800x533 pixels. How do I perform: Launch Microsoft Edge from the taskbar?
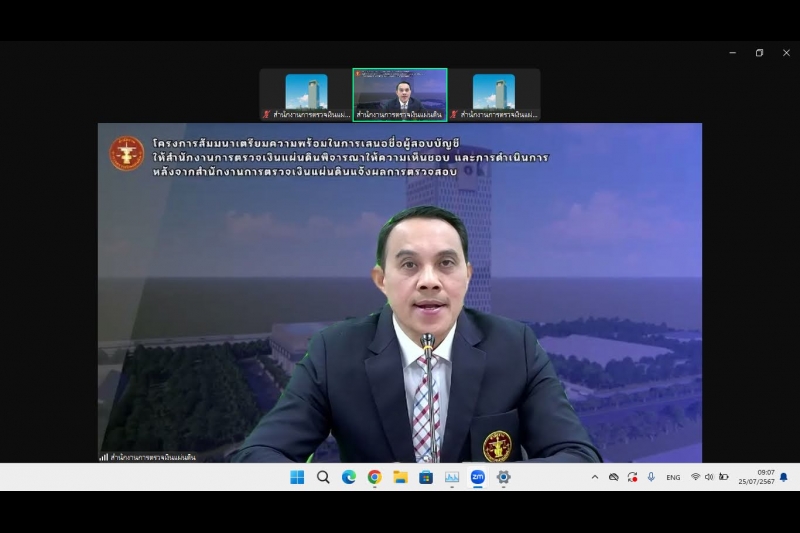point(349,477)
